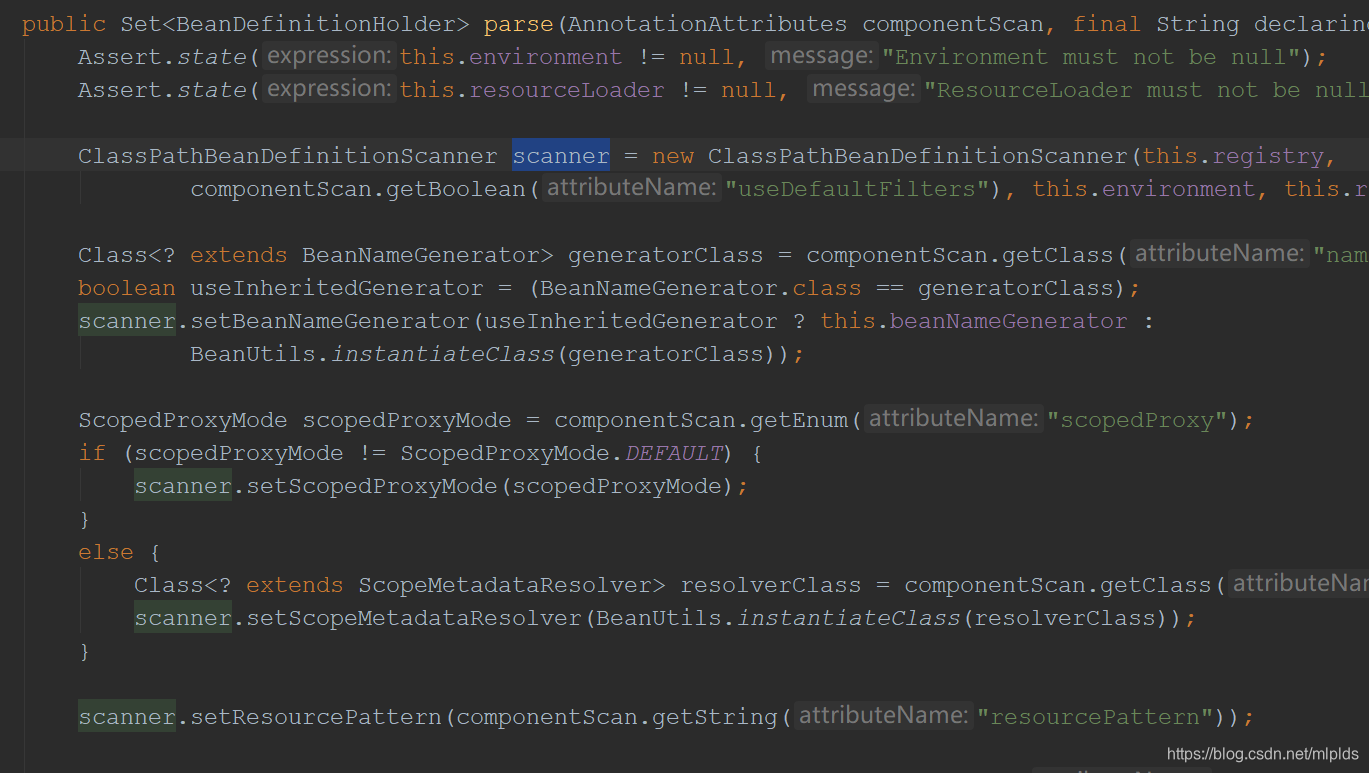Click the new keyword before ClassPathBeanDefinitionScanner
This screenshot has width=1369, height=773.
(673, 156)
